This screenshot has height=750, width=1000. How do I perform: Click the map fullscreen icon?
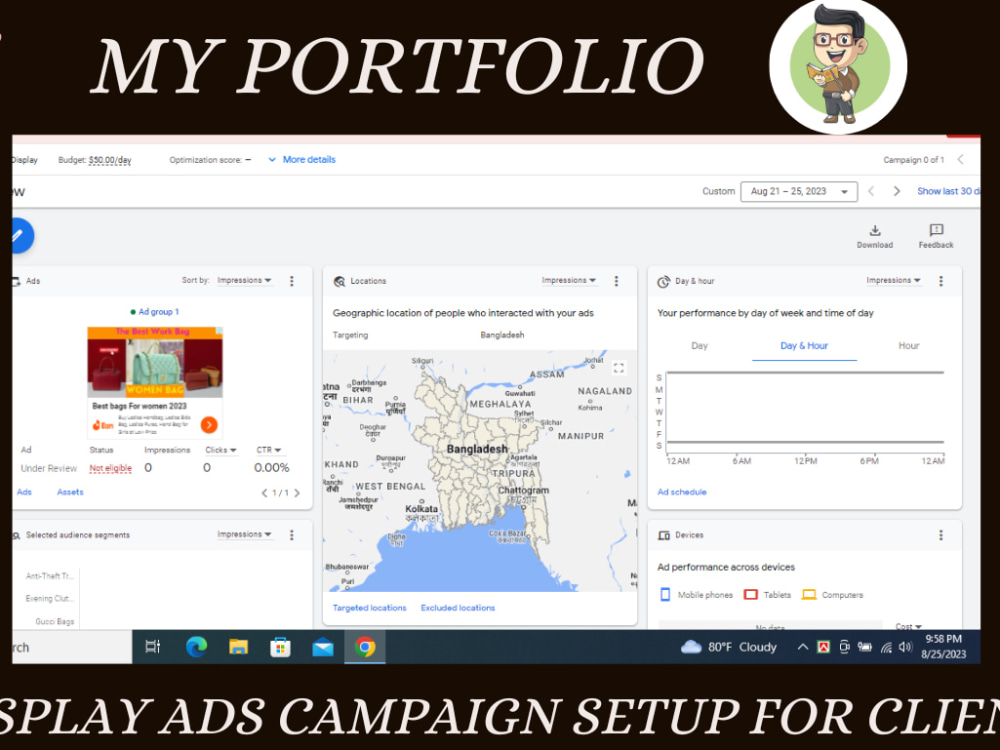click(x=619, y=368)
